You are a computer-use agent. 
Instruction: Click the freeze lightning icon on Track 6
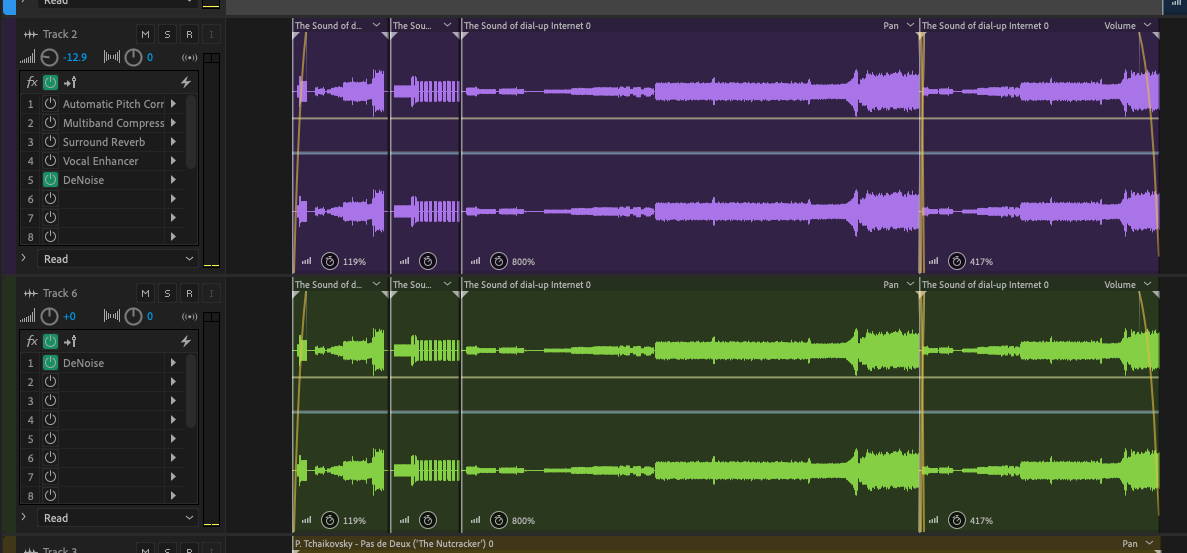(185, 341)
